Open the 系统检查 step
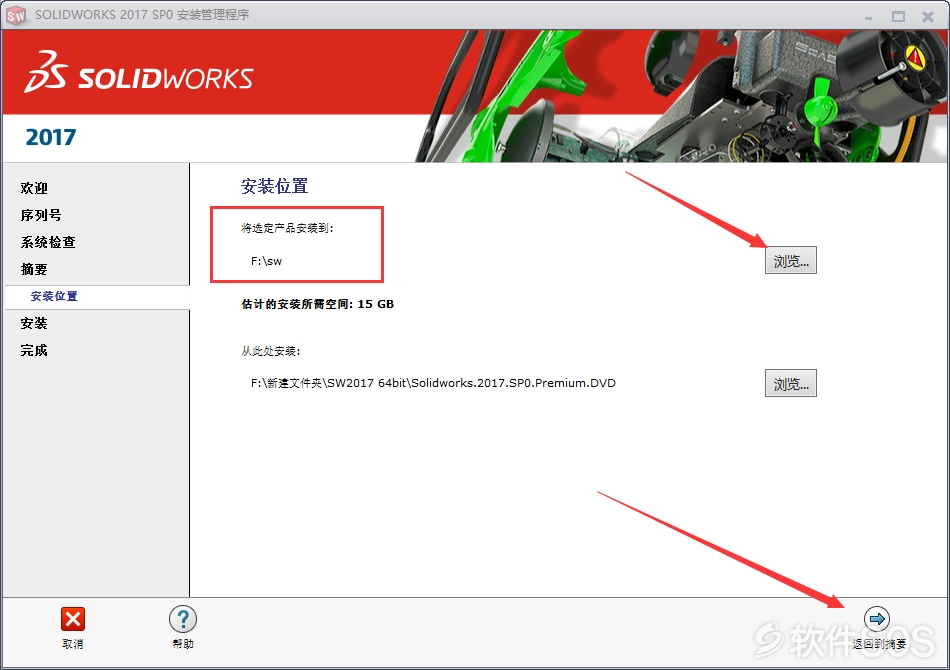 [48, 242]
